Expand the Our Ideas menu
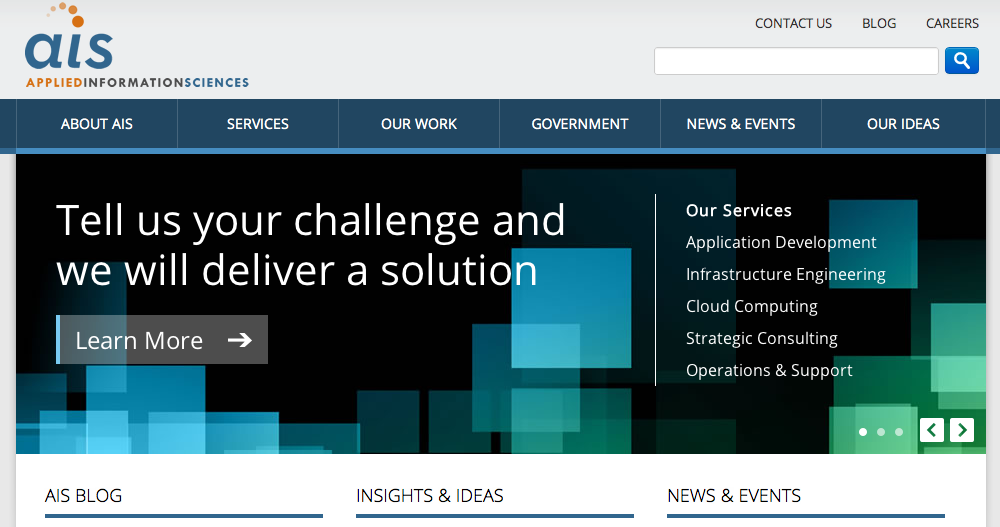1000x527 pixels. [x=903, y=124]
